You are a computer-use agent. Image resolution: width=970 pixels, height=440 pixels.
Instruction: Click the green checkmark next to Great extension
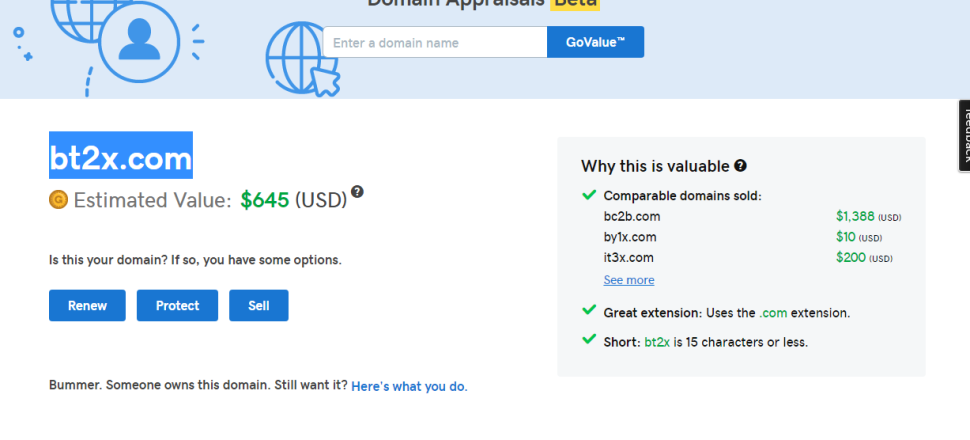pos(588,312)
